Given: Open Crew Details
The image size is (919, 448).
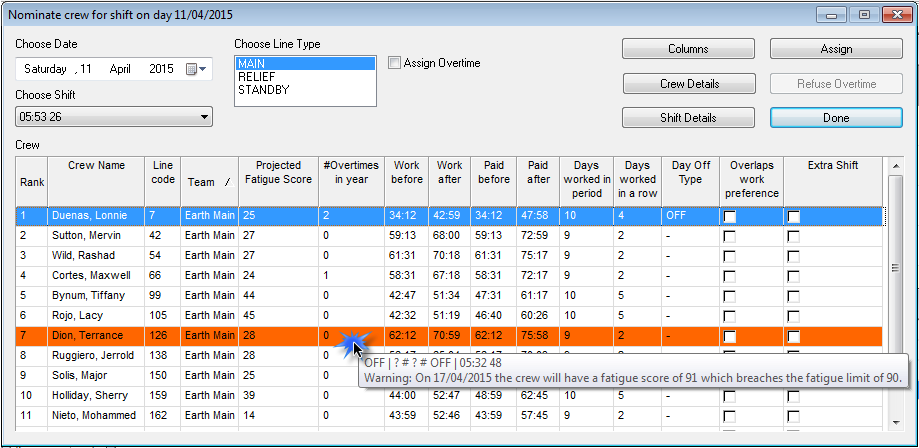Looking at the screenshot, I should point(688,84).
